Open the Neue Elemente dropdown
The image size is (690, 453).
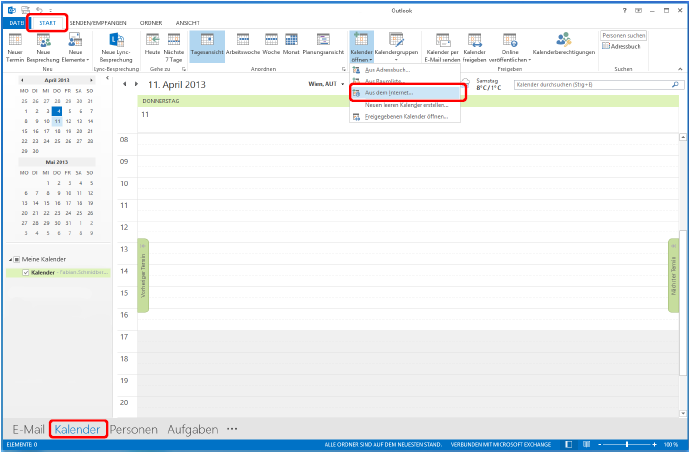(75, 48)
